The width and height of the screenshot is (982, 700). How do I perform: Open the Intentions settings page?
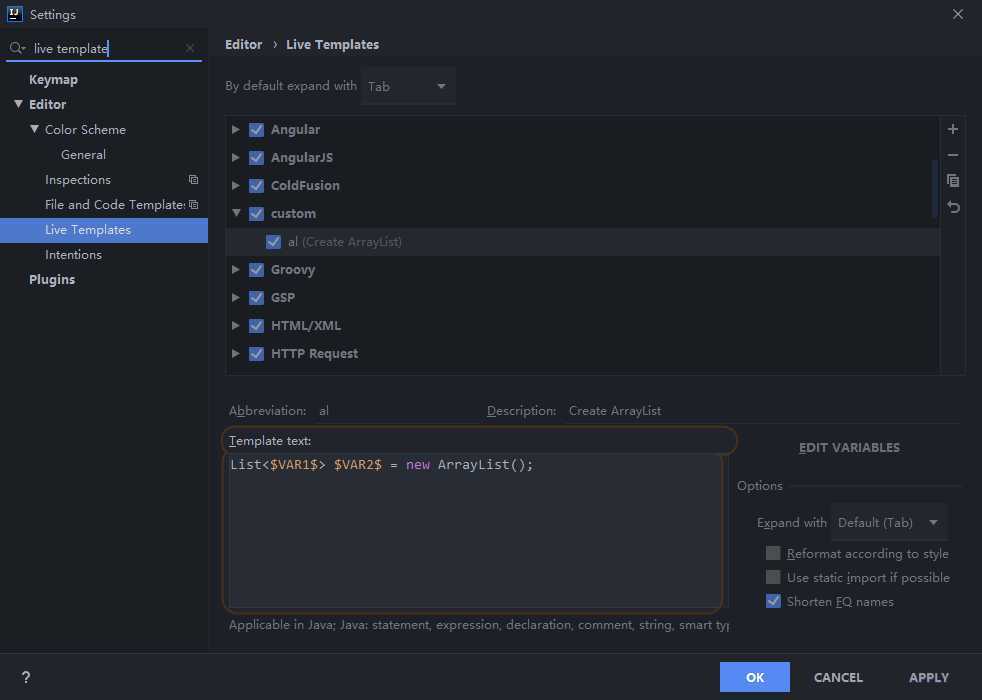point(73,255)
